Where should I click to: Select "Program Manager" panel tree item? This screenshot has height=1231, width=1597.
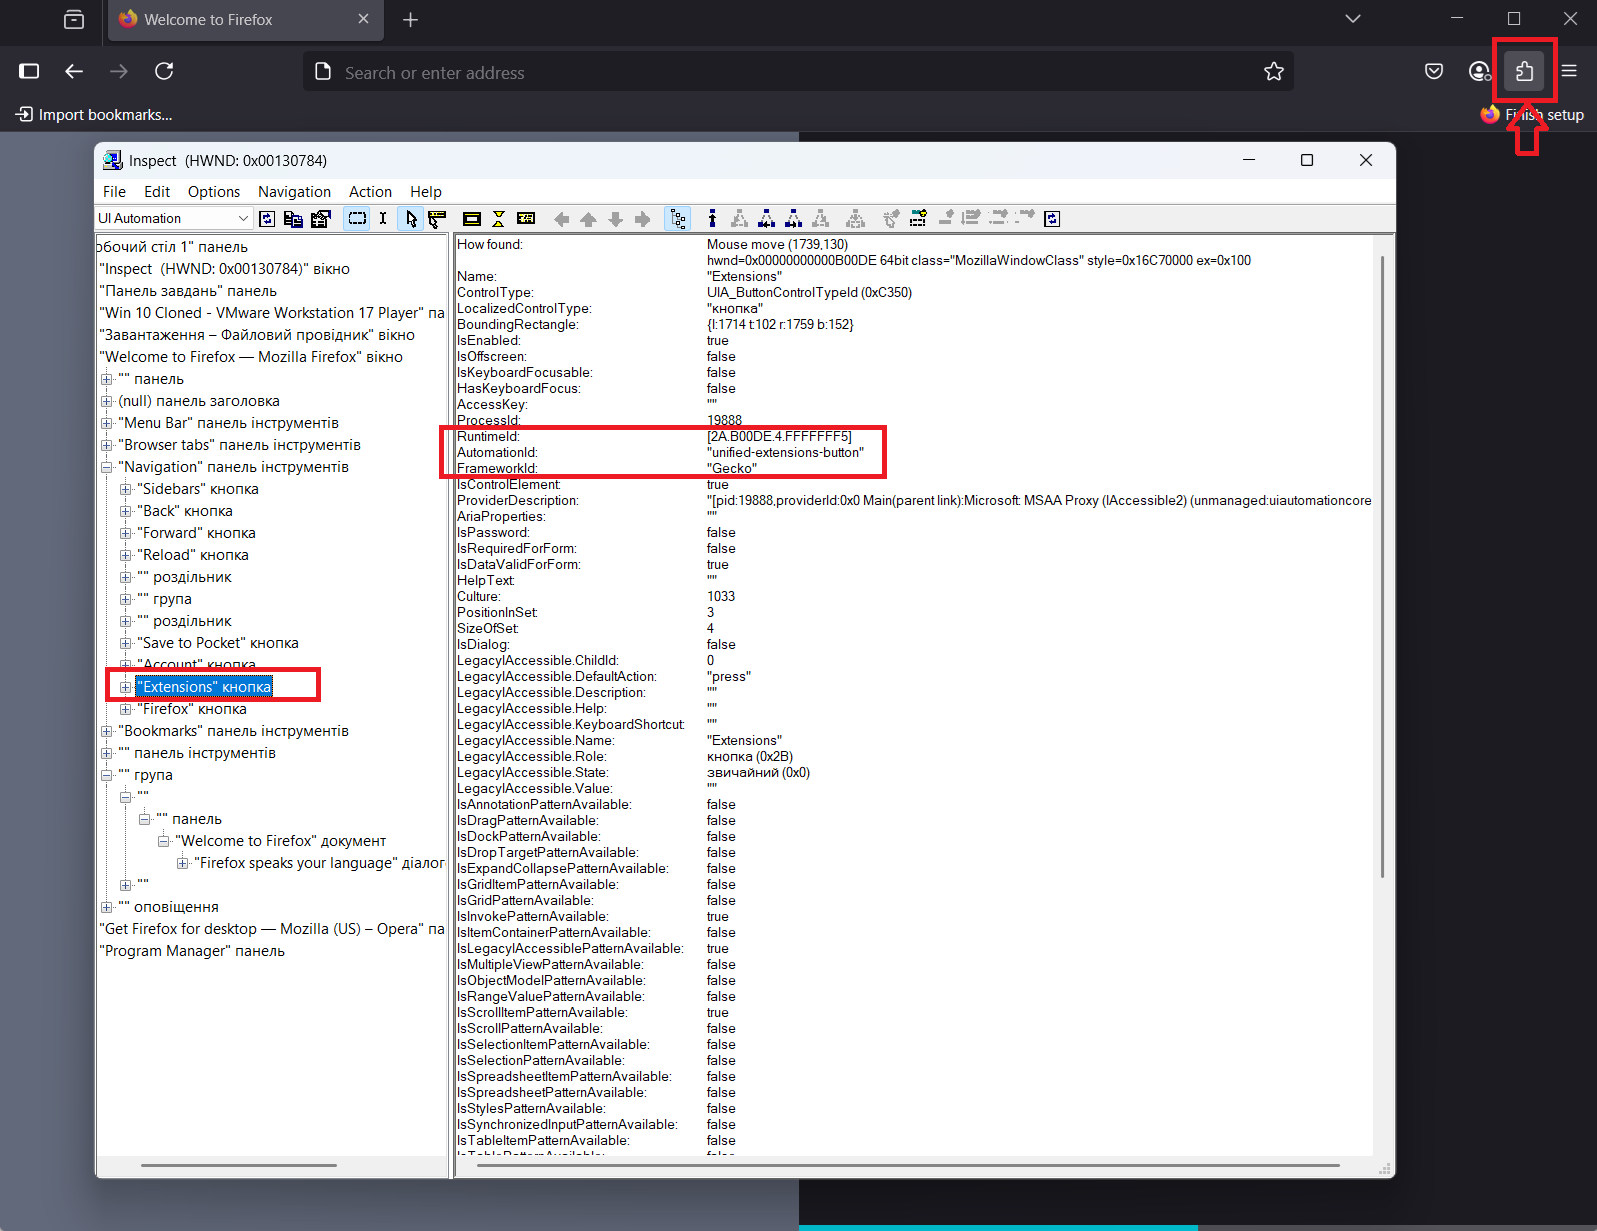tap(192, 951)
